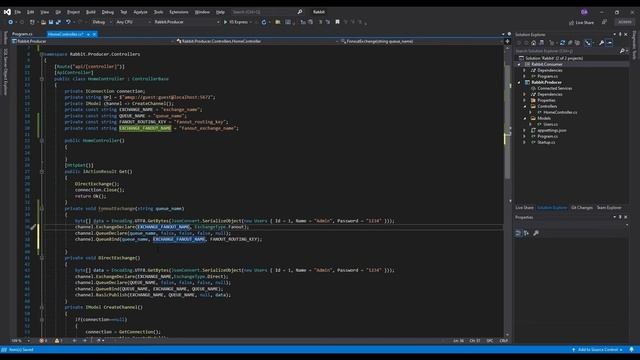This screenshot has width=640, height=360.
Task: Click the bookmark icon in toolbar
Action: [x=337, y=22]
